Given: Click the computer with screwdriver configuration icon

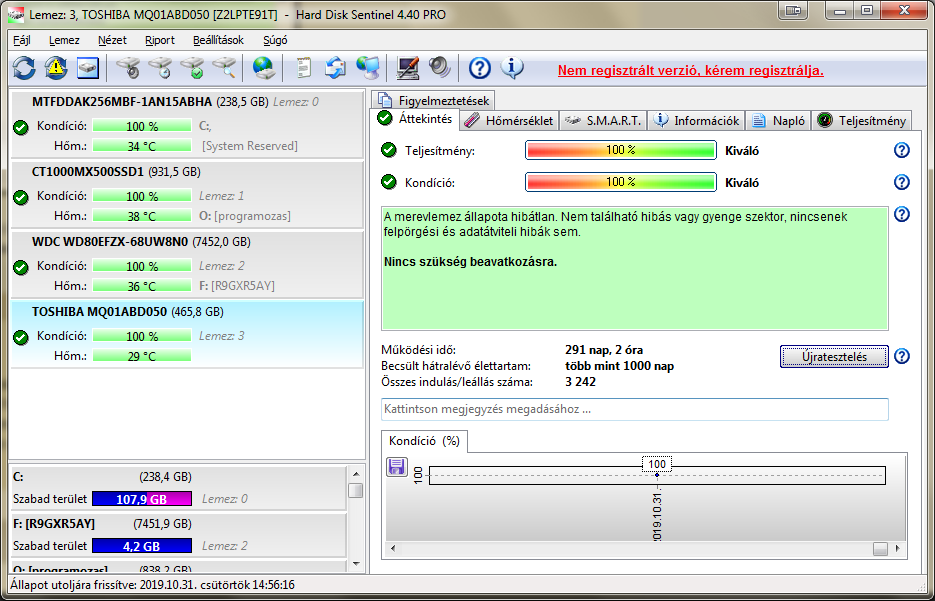Looking at the screenshot, I should 408,69.
